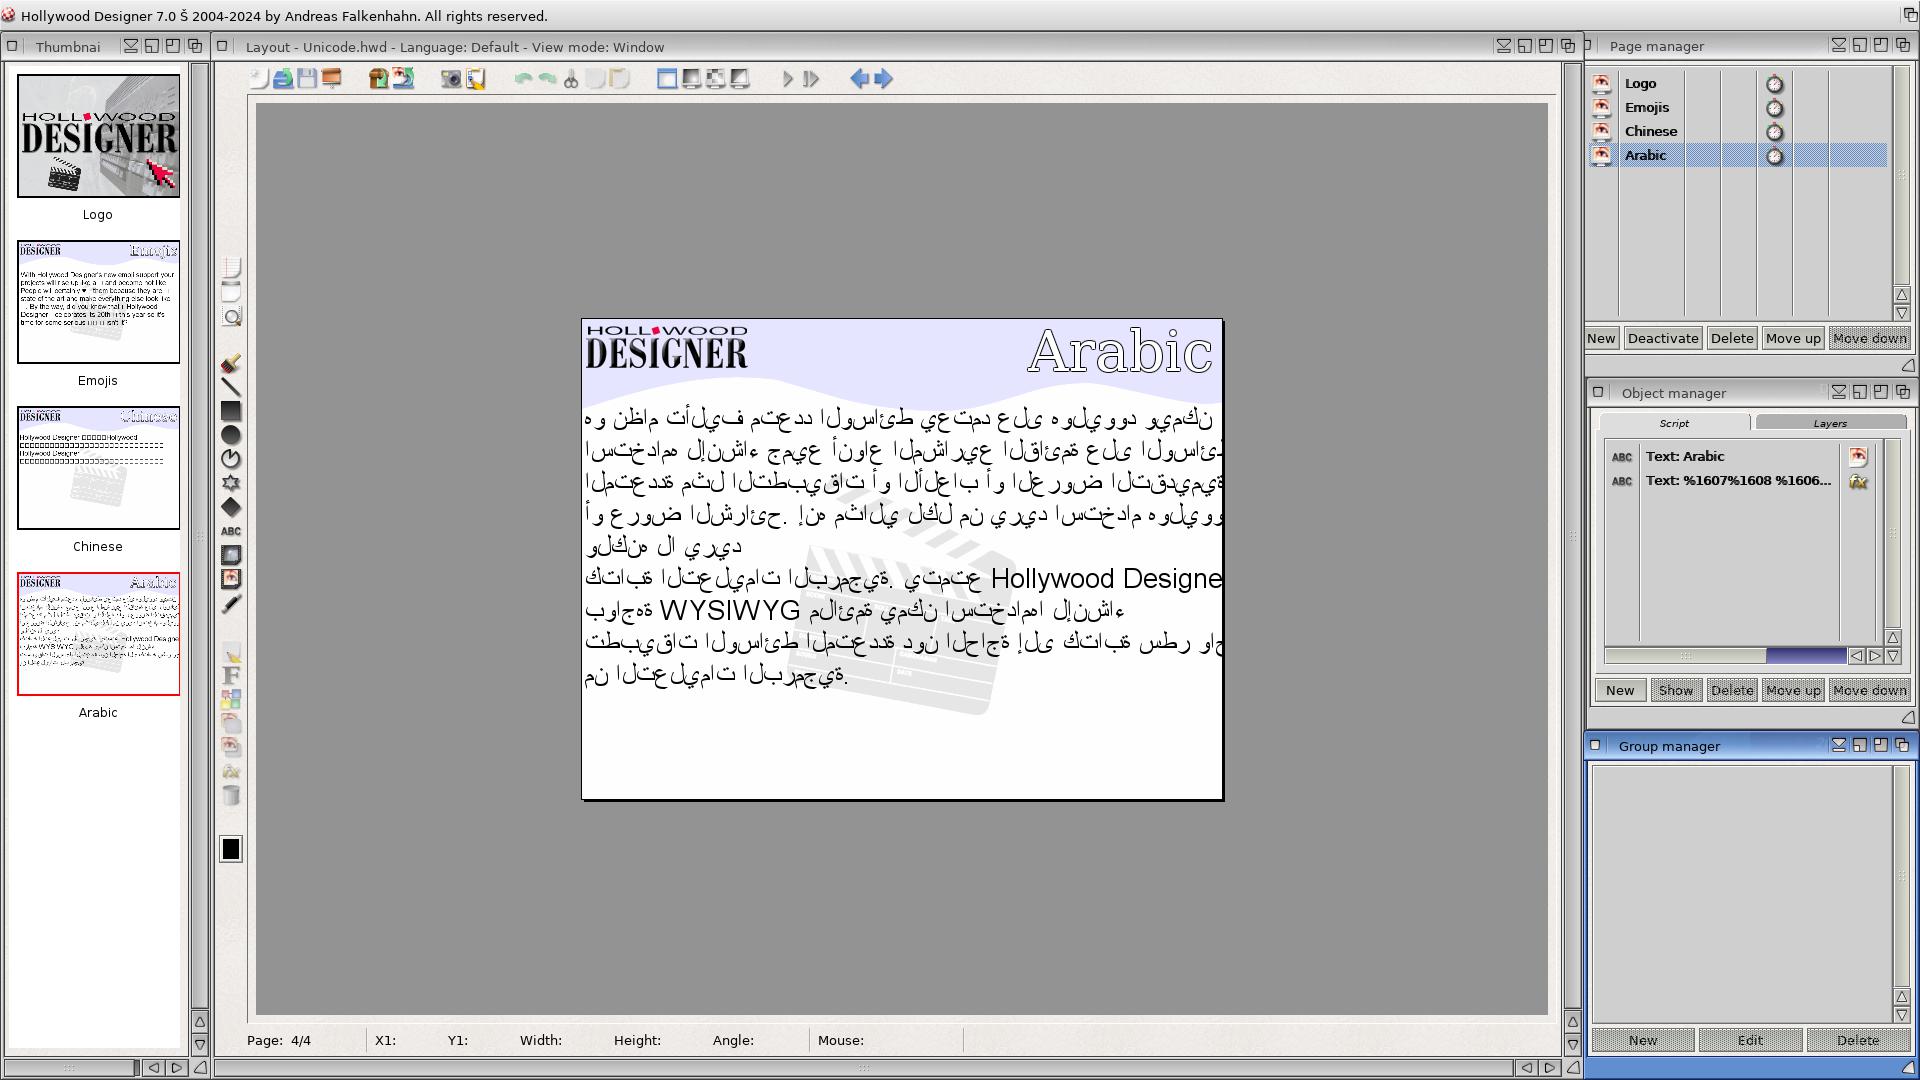Click the Page manager panel collapse icon
This screenshot has height=1080, width=1920.
coord(1838,45)
